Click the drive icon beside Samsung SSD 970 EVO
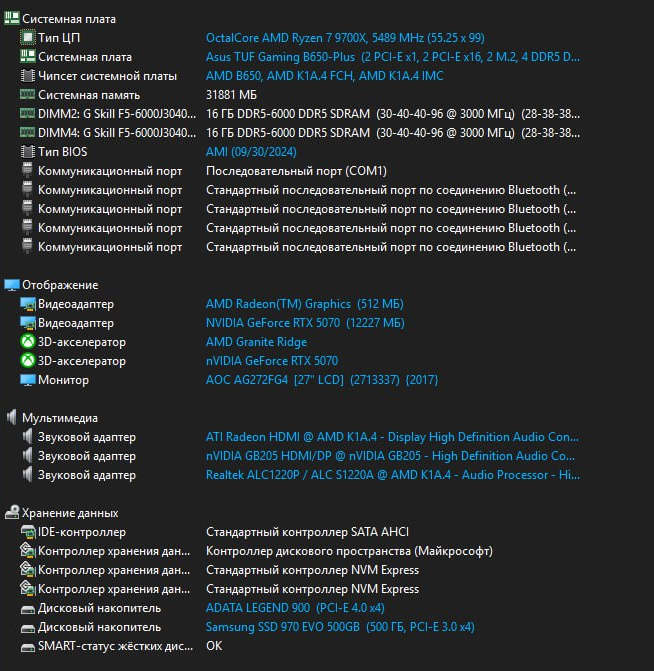This screenshot has width=654, height=671. pyautogui.click(x=28, y=628)
